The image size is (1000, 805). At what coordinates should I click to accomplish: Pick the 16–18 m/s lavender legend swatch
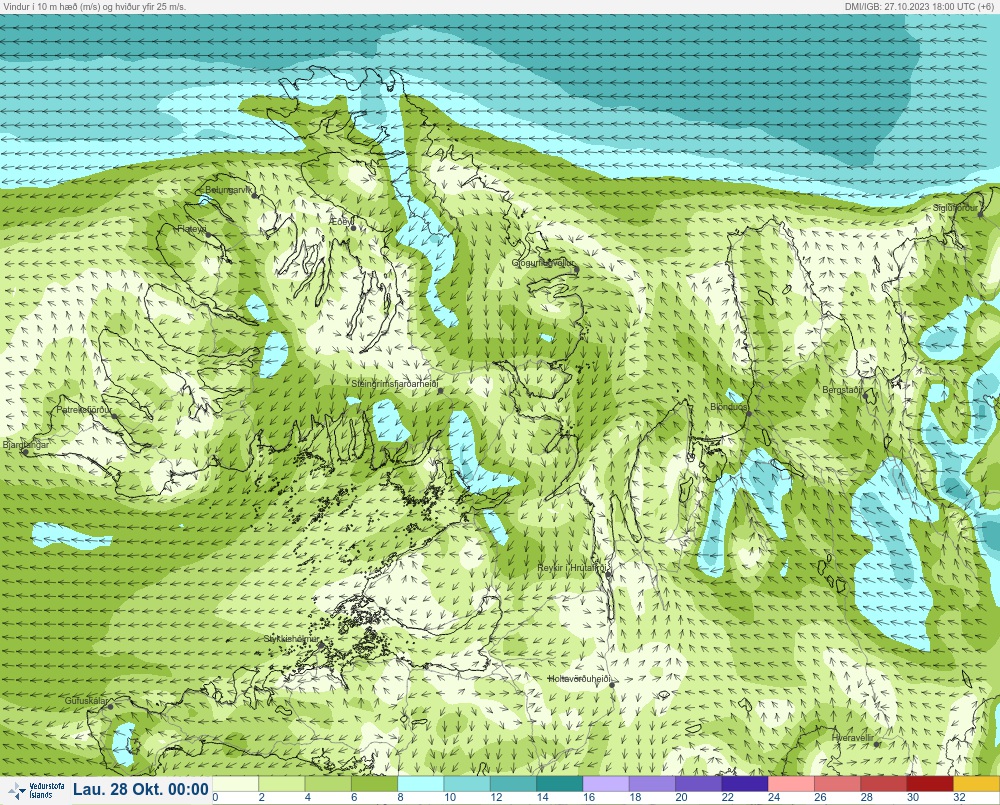[x=606, y=784]
